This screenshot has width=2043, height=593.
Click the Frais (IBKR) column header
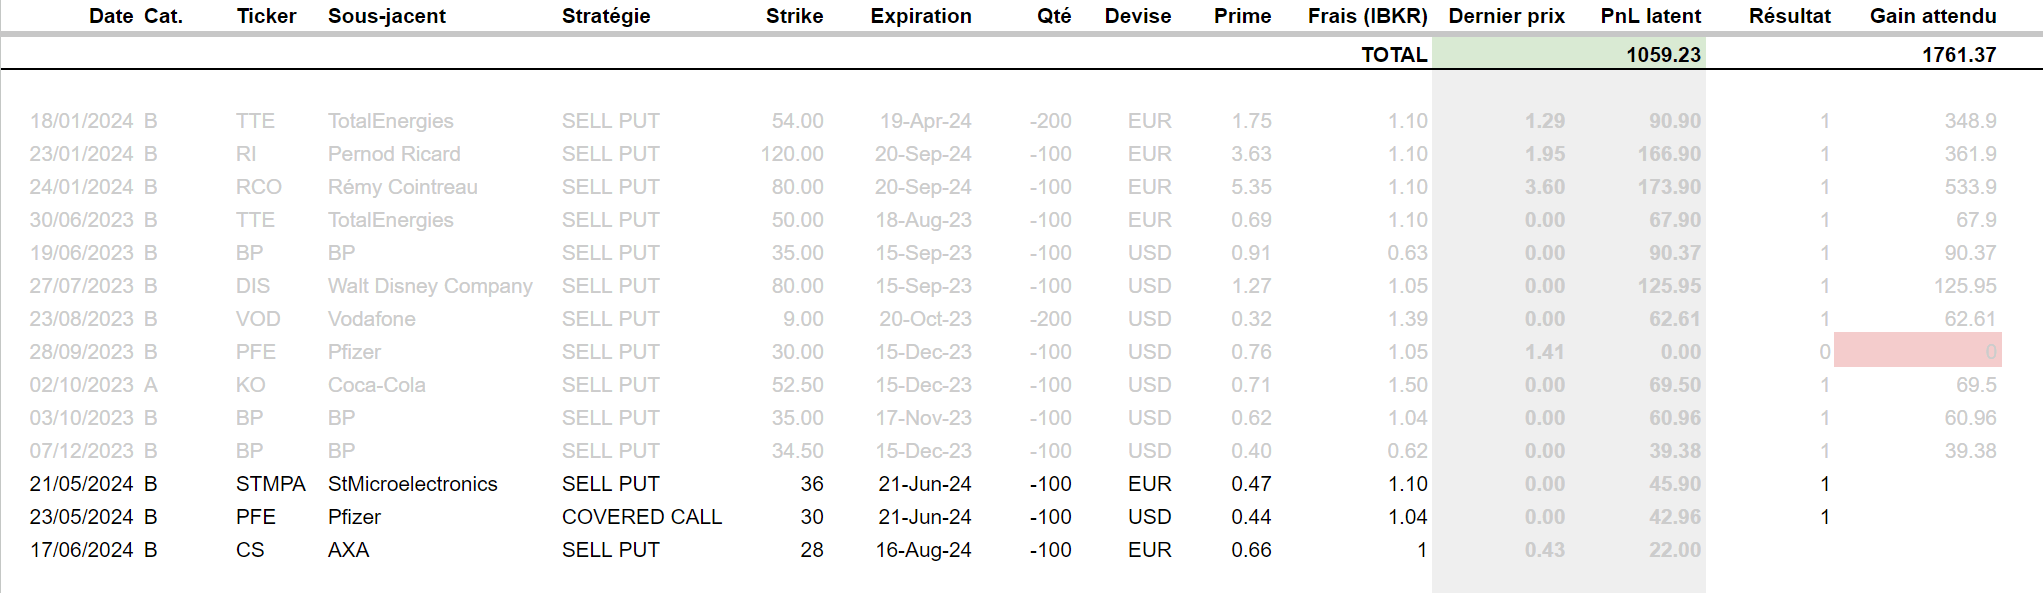click(x=1367, y=16)
